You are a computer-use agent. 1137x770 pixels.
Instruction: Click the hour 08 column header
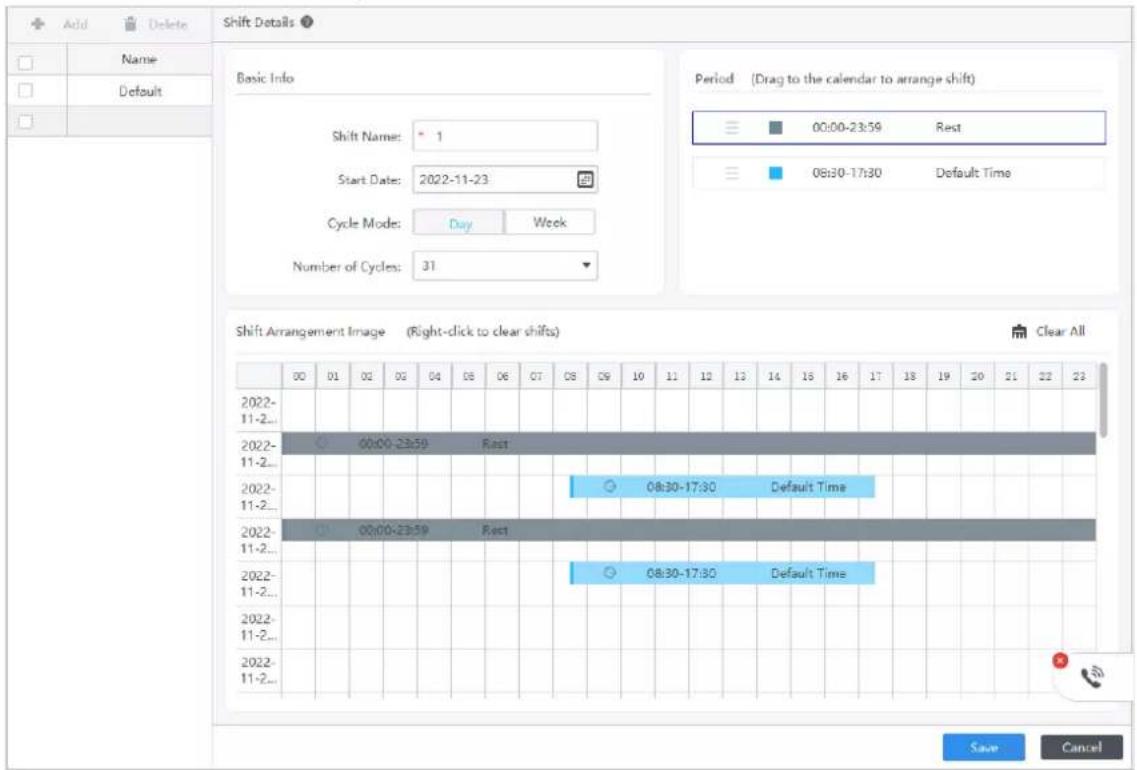570,376
